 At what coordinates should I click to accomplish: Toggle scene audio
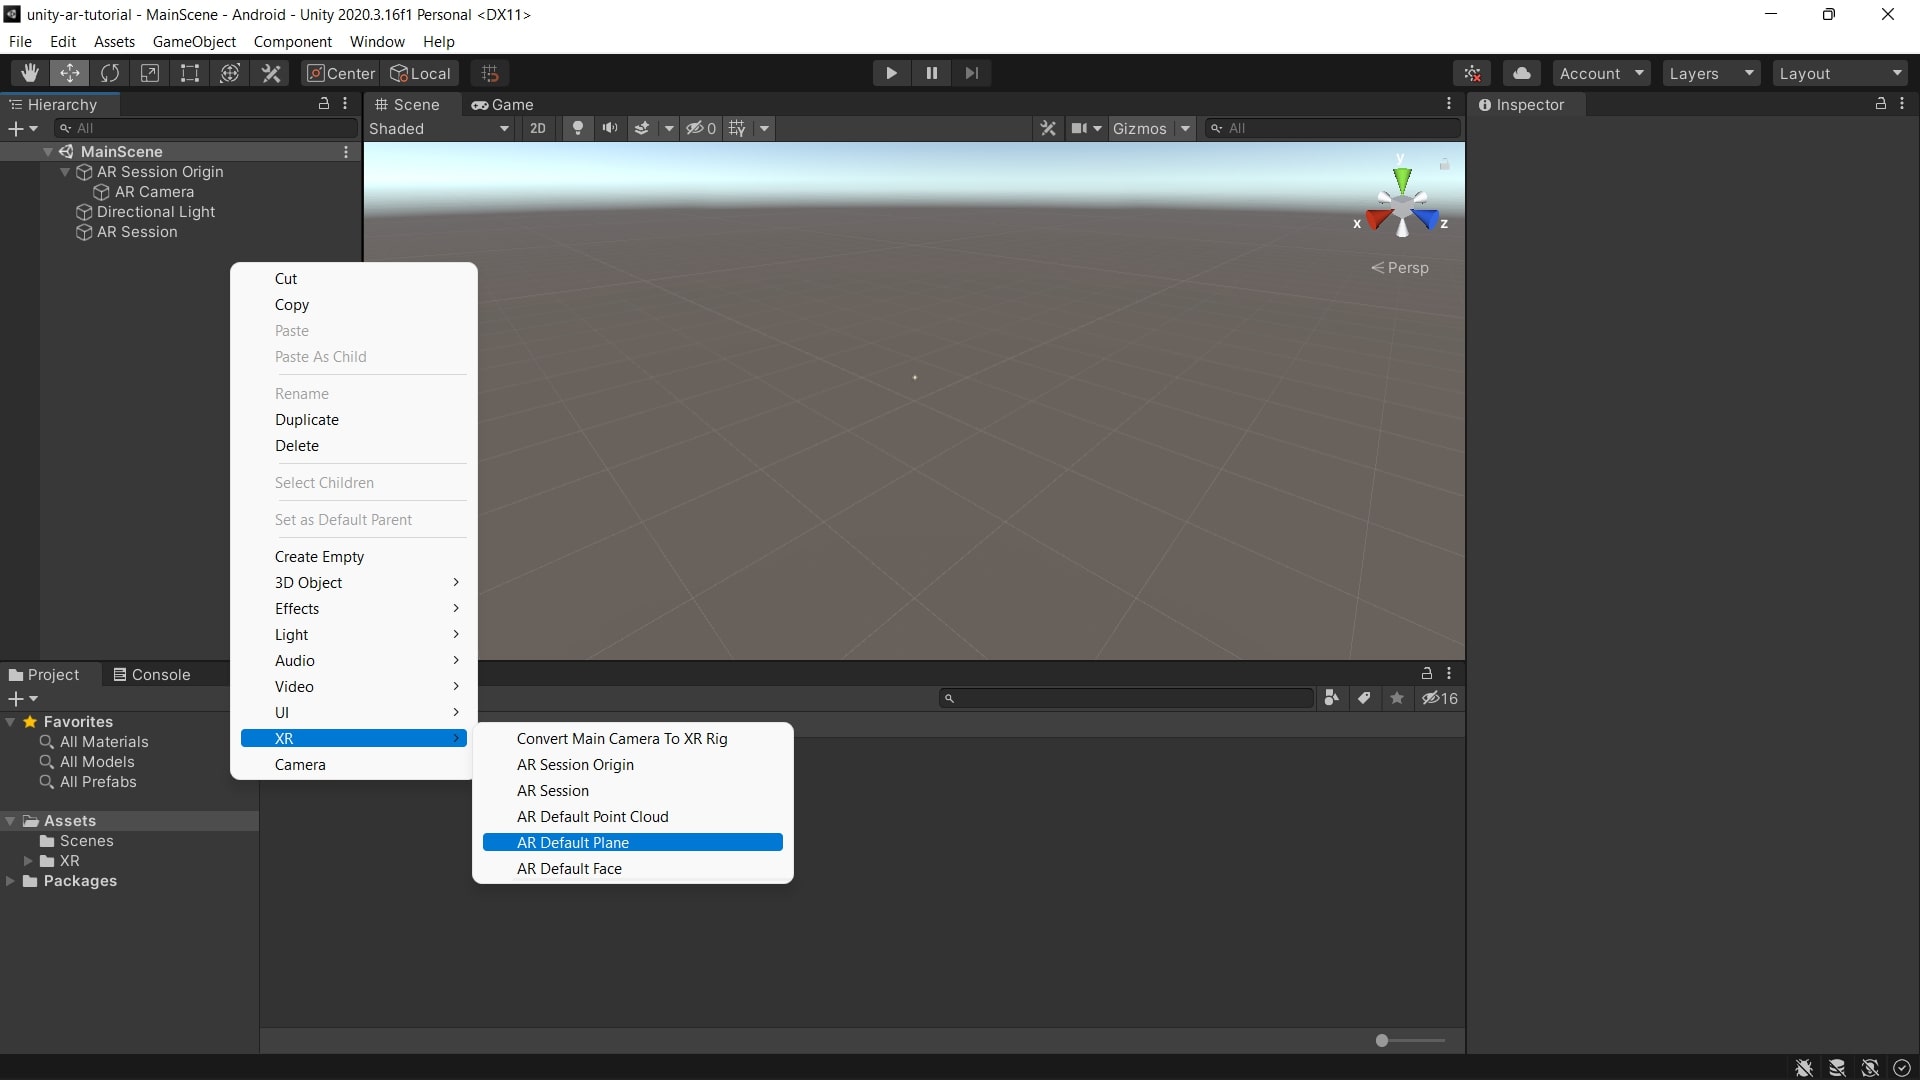coord(610,128)
